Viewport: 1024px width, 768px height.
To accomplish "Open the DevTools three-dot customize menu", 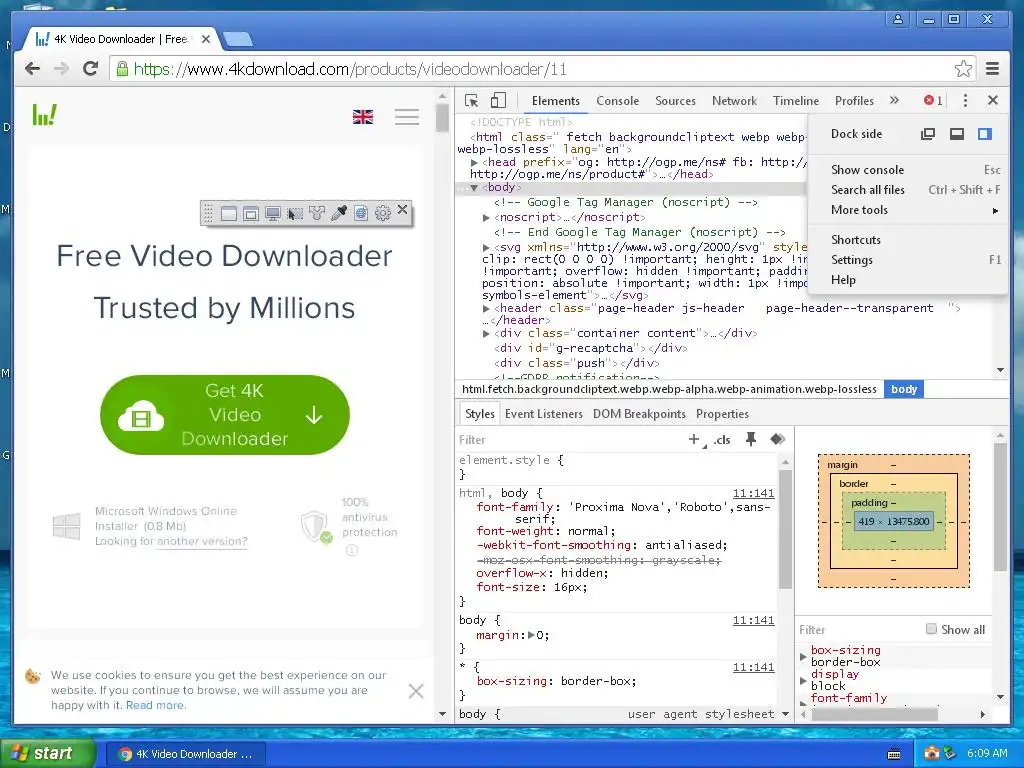I will pos(965,101).
